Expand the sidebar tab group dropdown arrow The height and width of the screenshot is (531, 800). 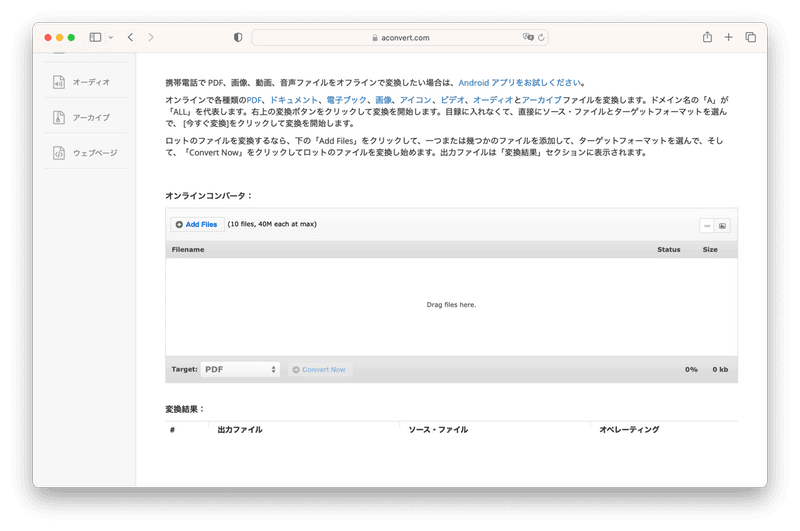click(x=110, y=37)
